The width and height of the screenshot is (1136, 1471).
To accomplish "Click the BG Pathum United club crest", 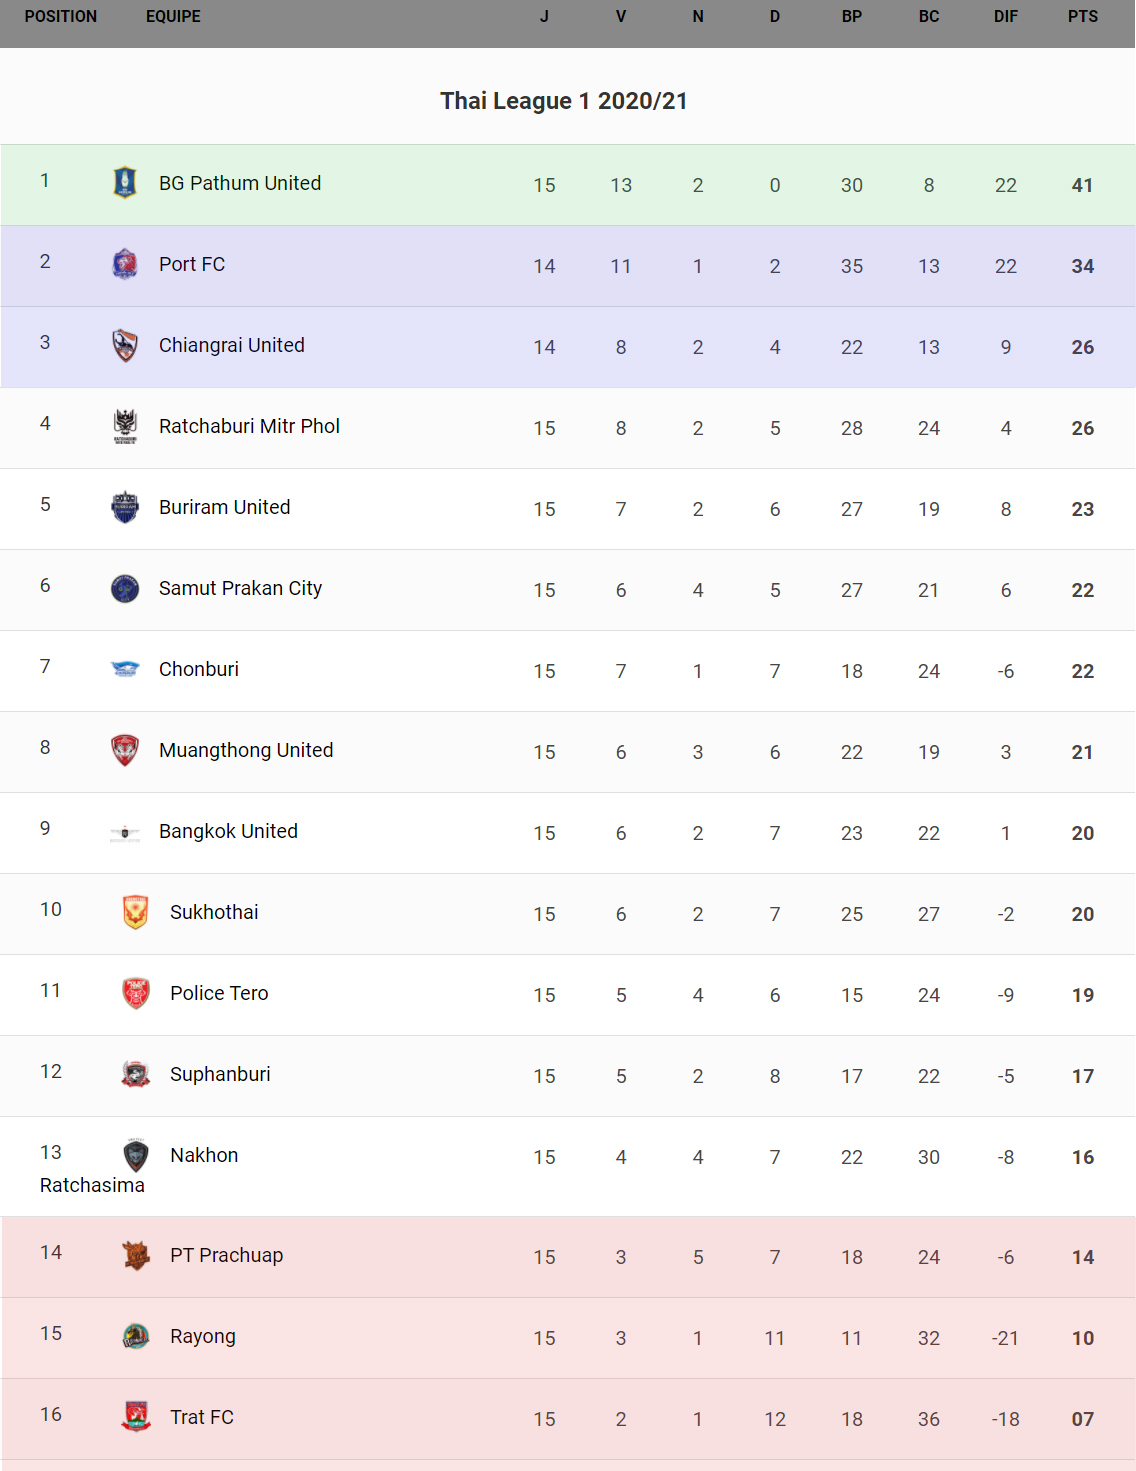I will (x=125, y=183).
